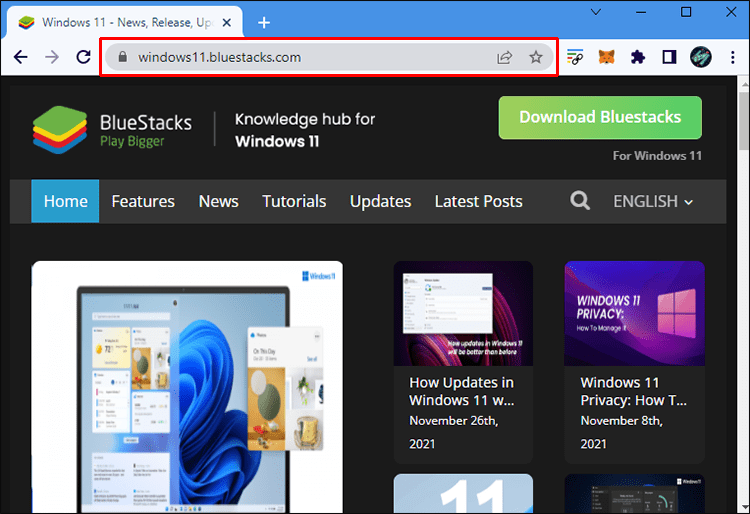Viewport: 750px width, 514px height.
Task: Bookmark this page with the star icon
Action: tap(536, 57)
